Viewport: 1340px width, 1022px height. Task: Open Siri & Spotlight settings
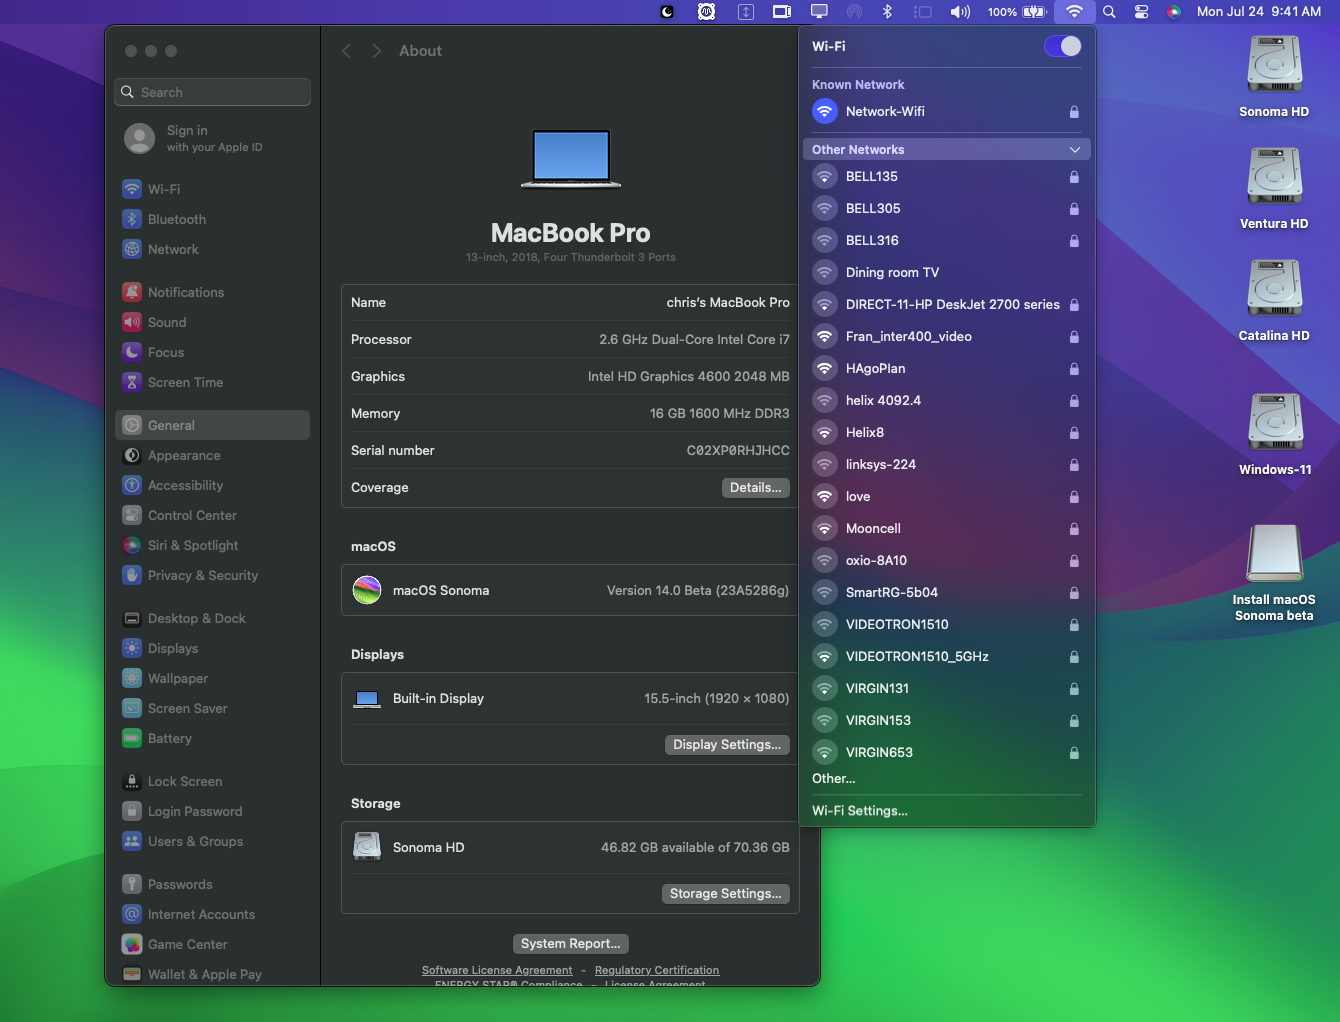[212, 545]
